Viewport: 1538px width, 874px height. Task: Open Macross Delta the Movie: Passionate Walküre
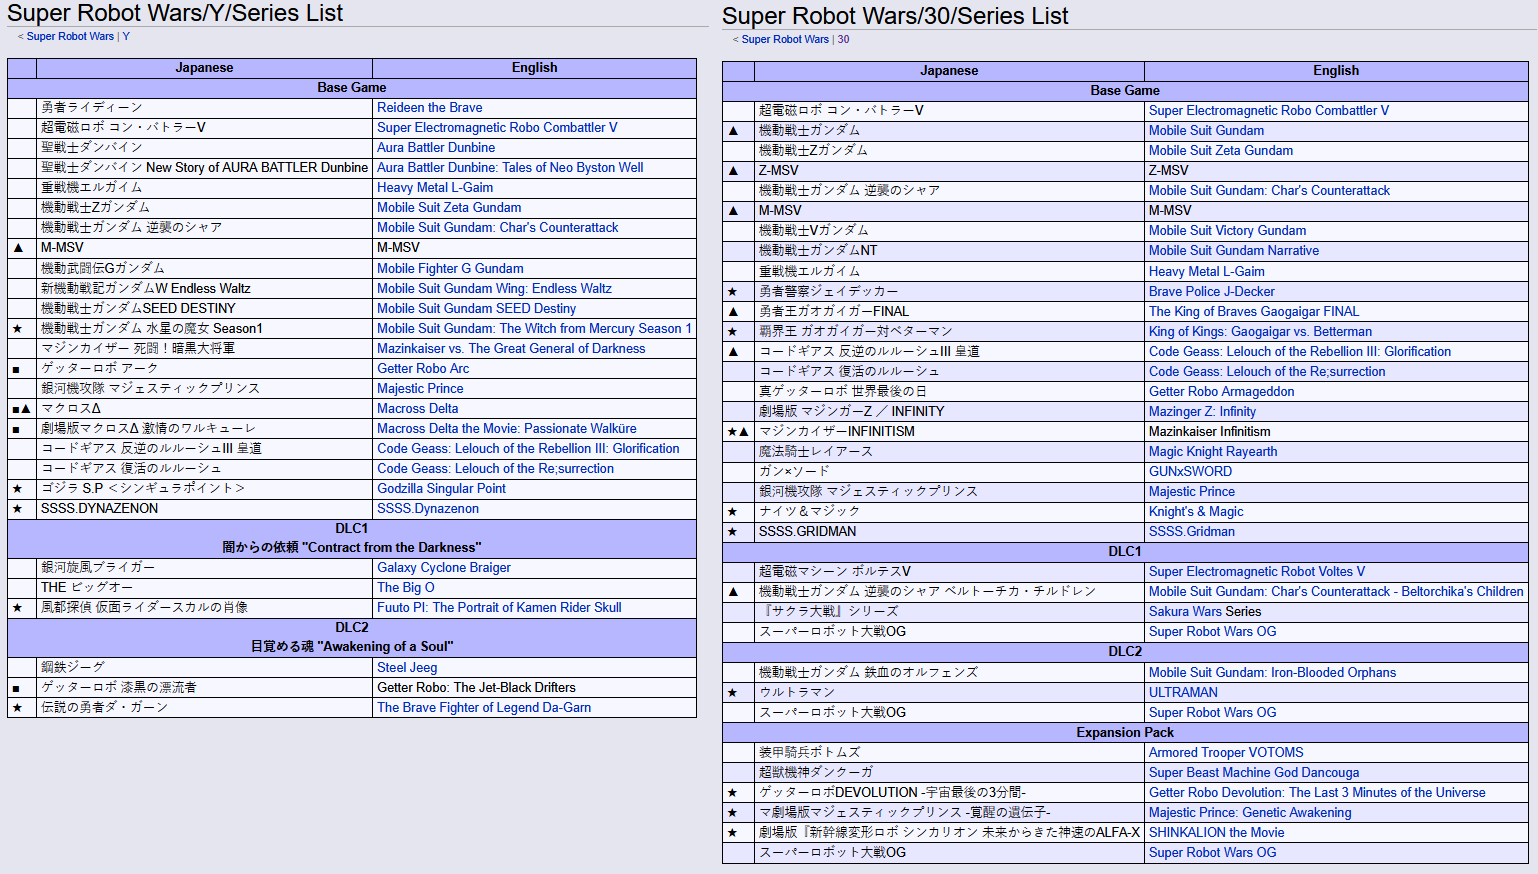coord(506,429)
